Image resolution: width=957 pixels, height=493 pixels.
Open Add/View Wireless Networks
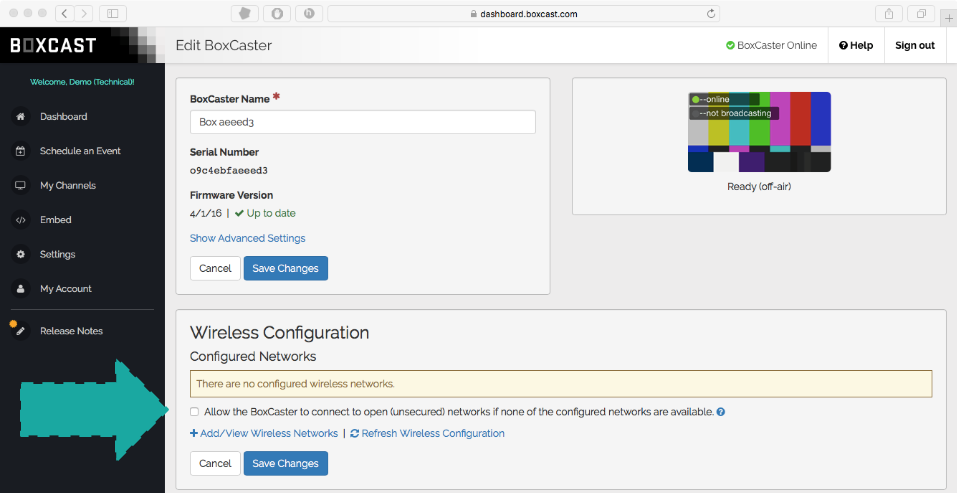pos(264,433)
